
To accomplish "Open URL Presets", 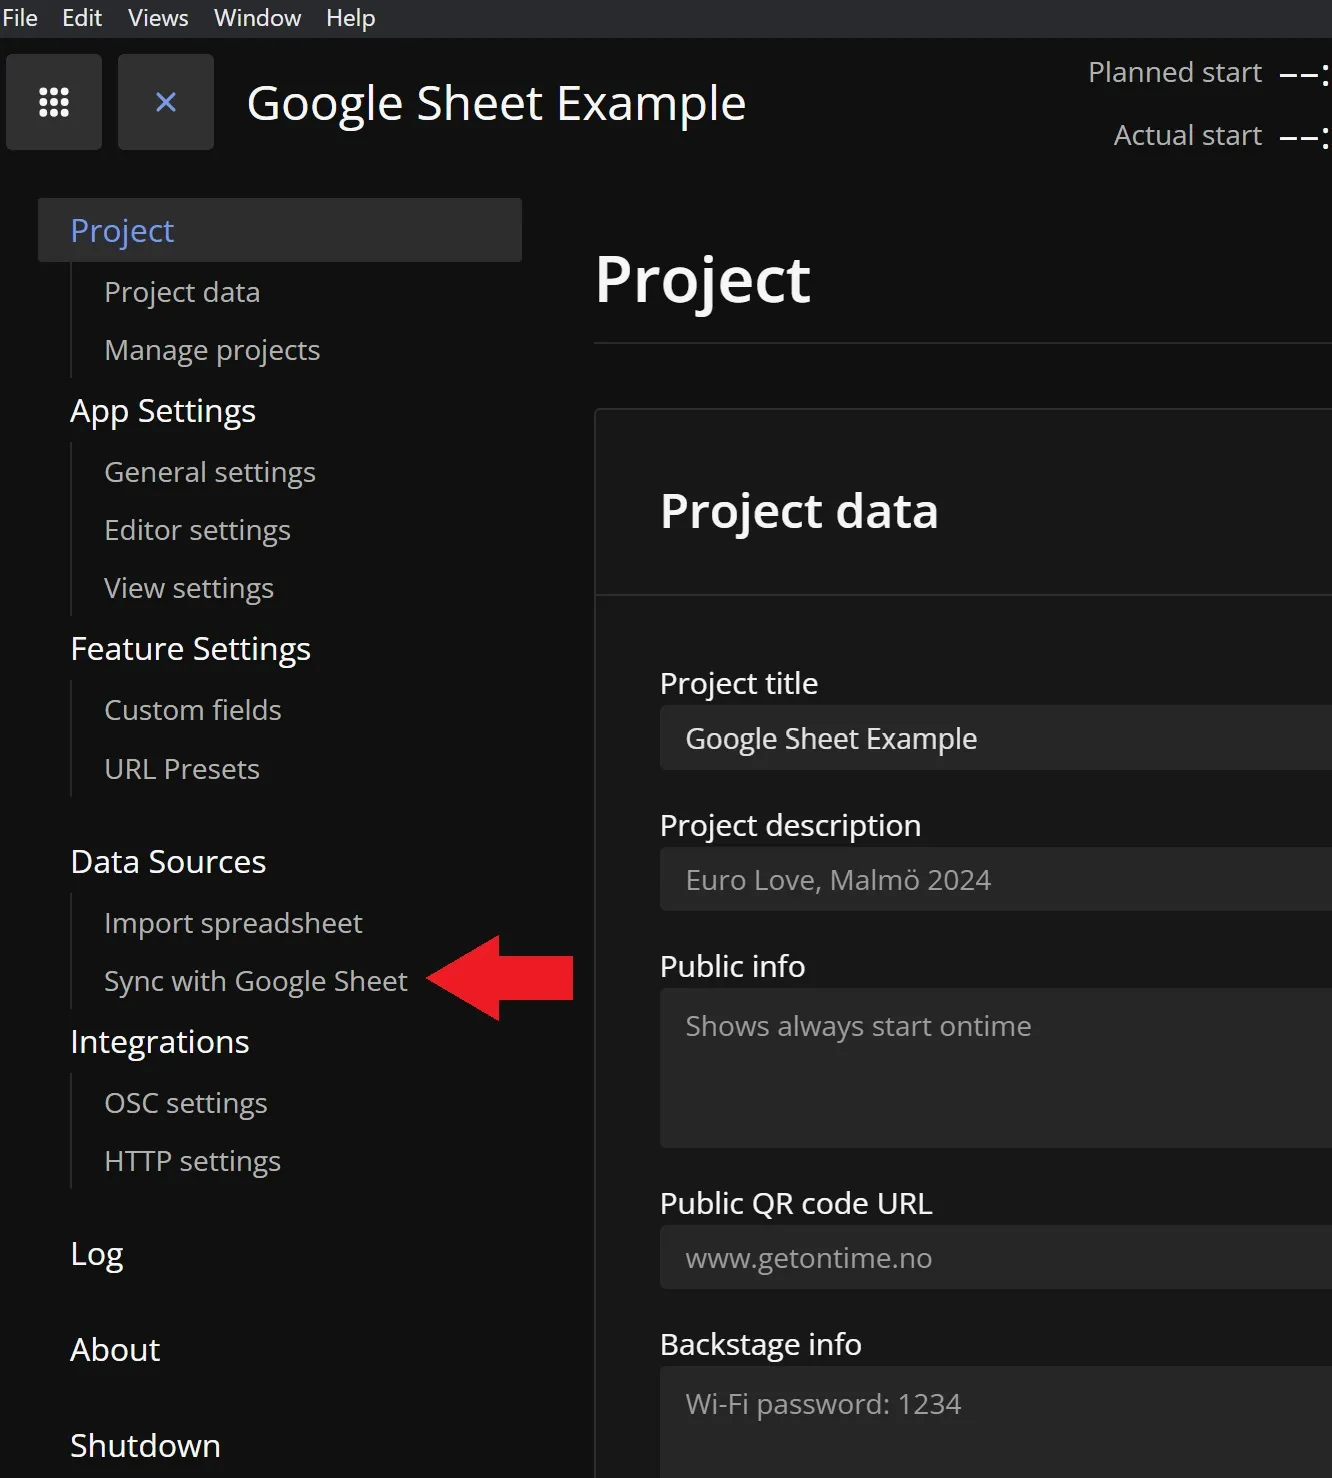I will click(182, 769).
